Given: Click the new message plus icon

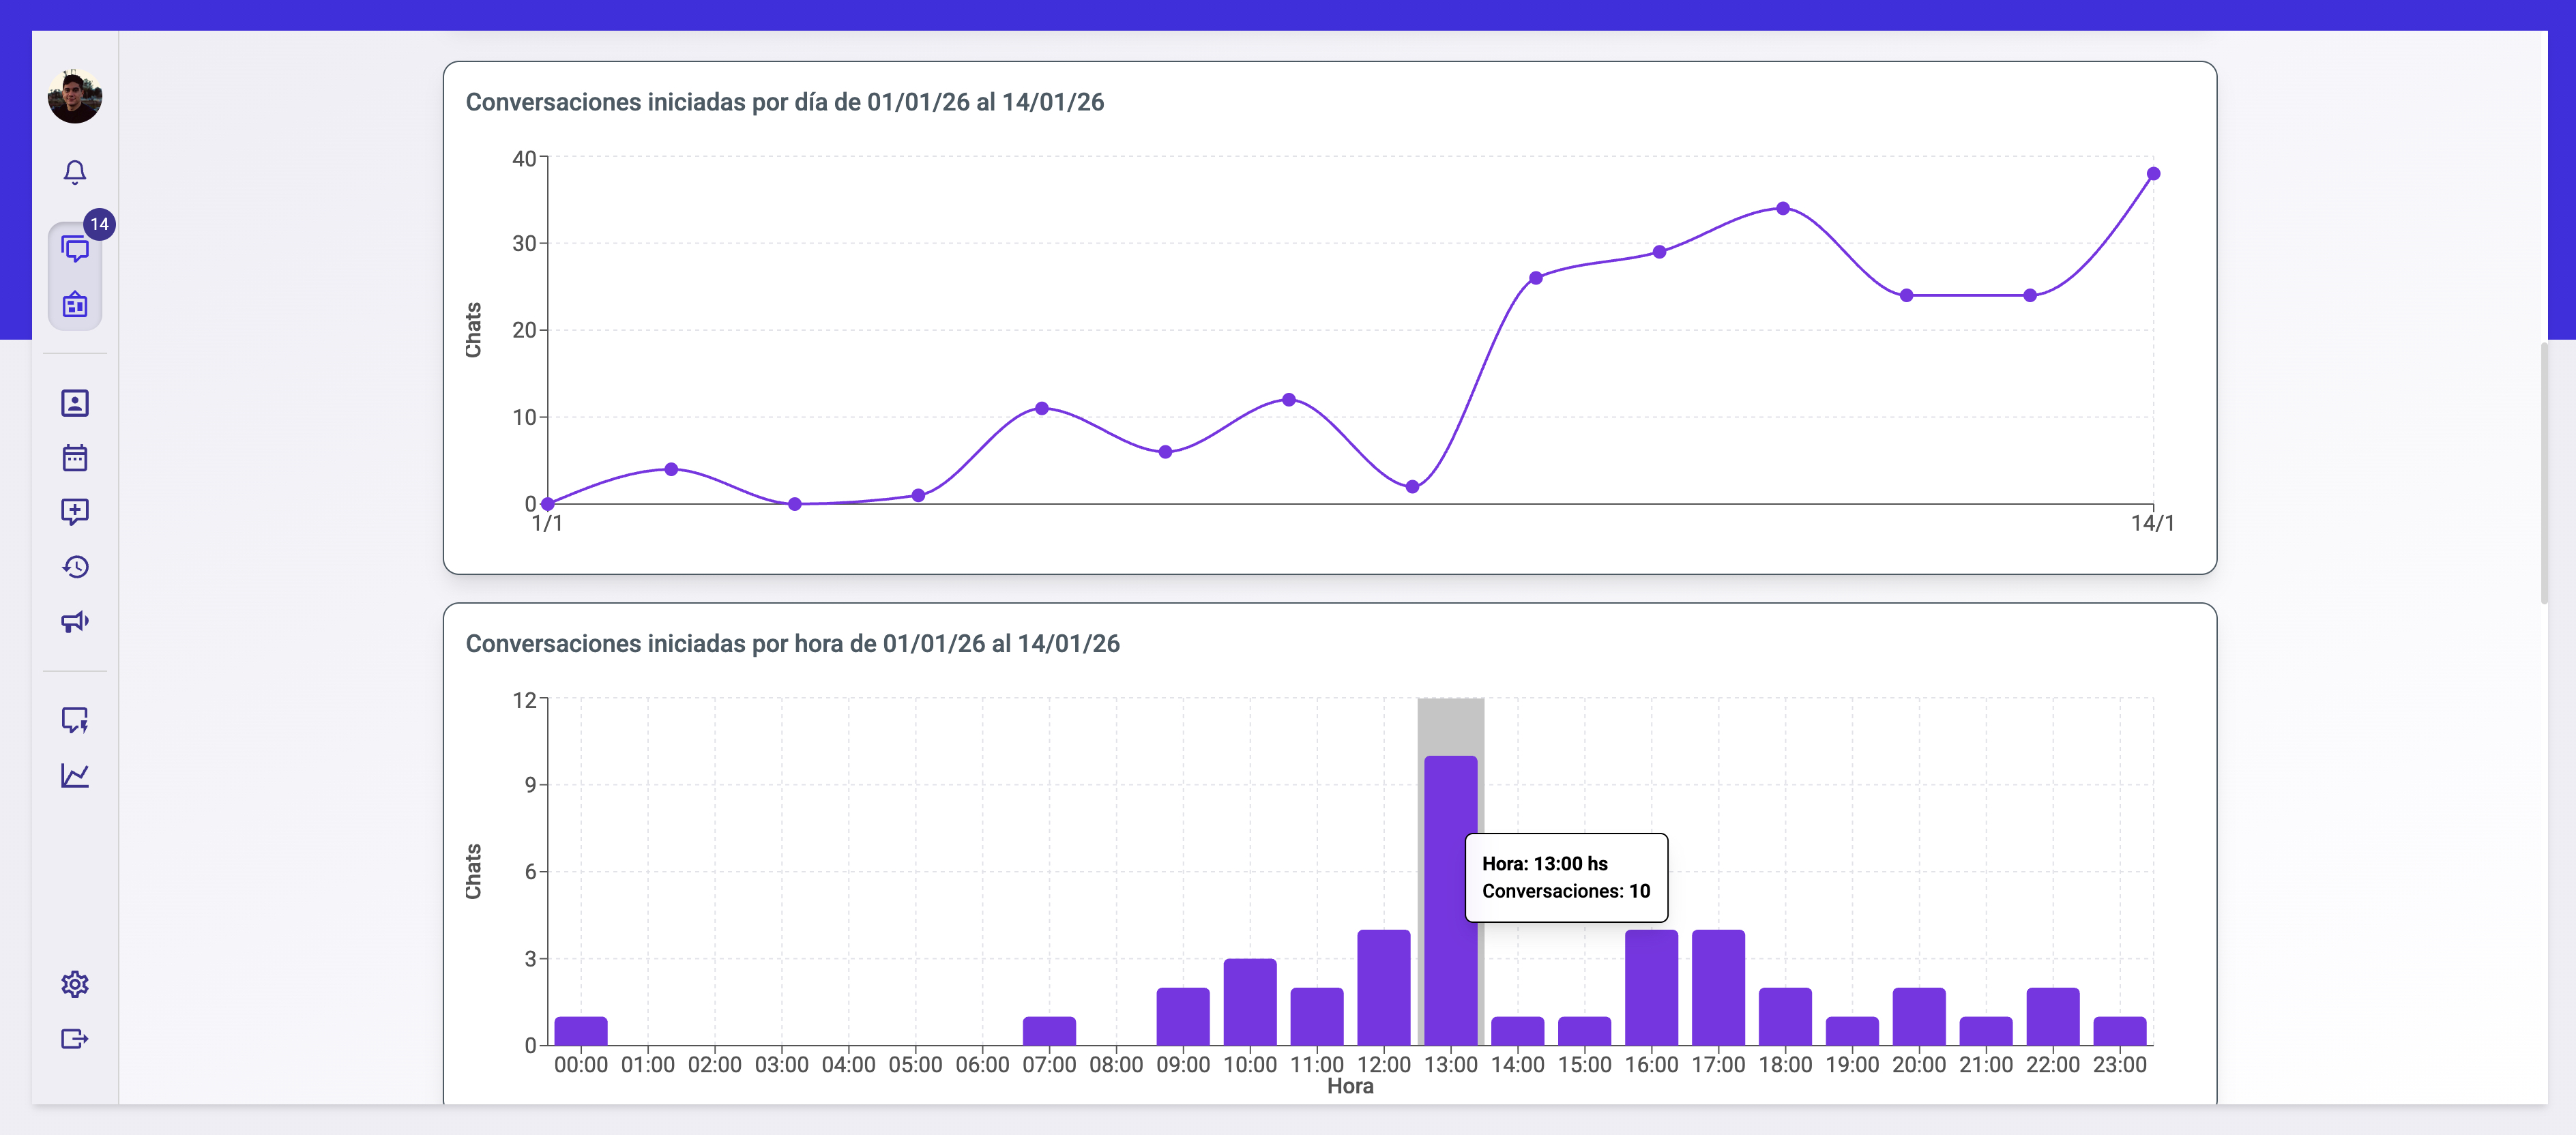Looking at the screenshot, I should click(x=75, y=512).
